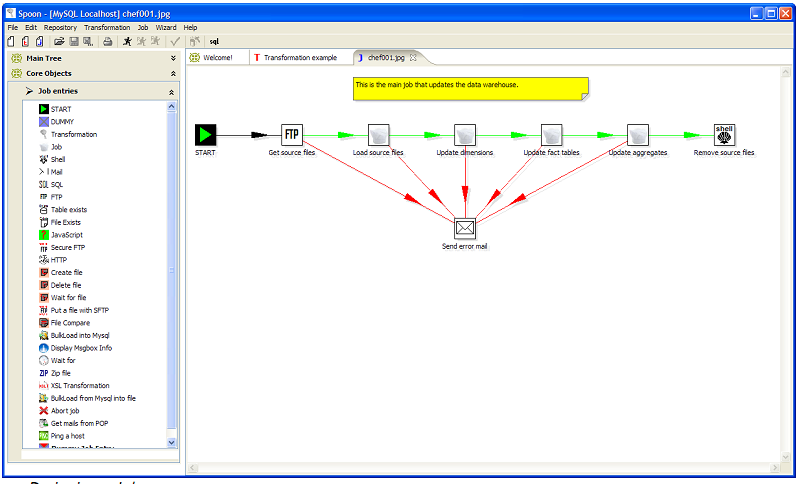Viewport: 800px width, 484px height.
Task: Click the SQL toolbar button
Action: 214,42
